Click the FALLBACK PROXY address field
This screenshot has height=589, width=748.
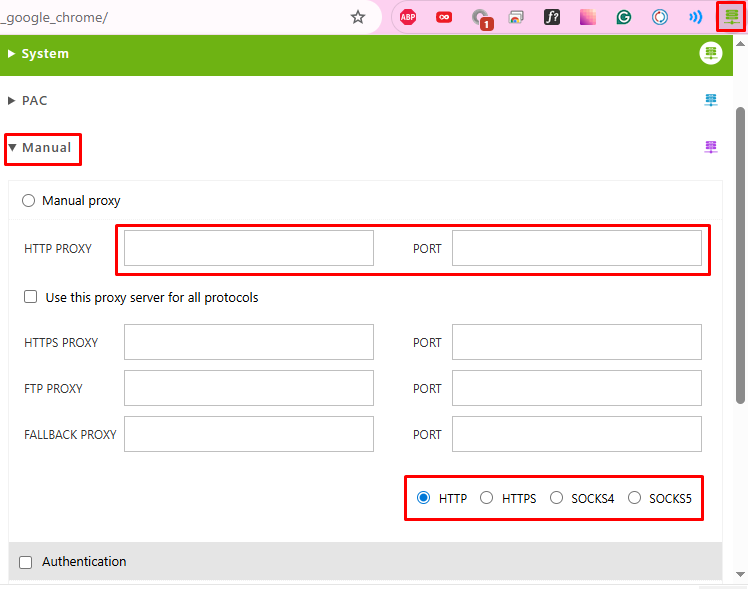coord(248,434)
